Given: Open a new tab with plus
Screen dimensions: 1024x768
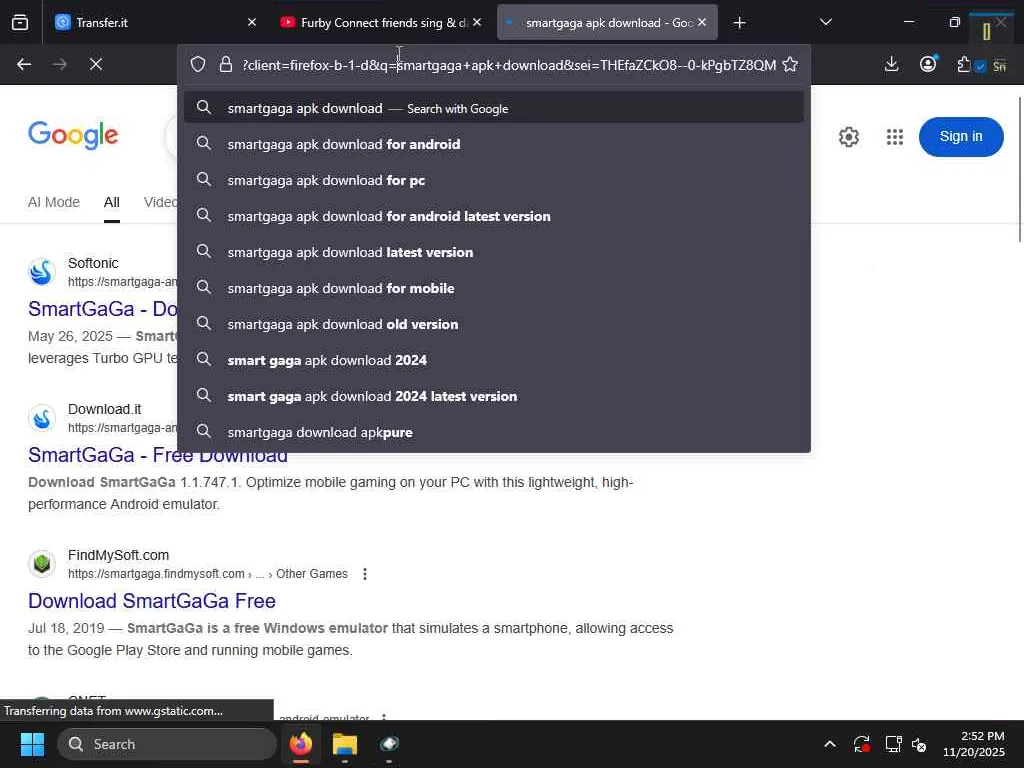Looking at the screenshot, I should [x=739, y=23].
